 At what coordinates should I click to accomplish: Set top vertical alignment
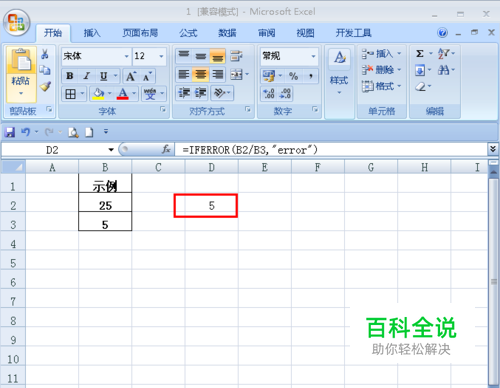pyautogui.click(x=184, y=56)
